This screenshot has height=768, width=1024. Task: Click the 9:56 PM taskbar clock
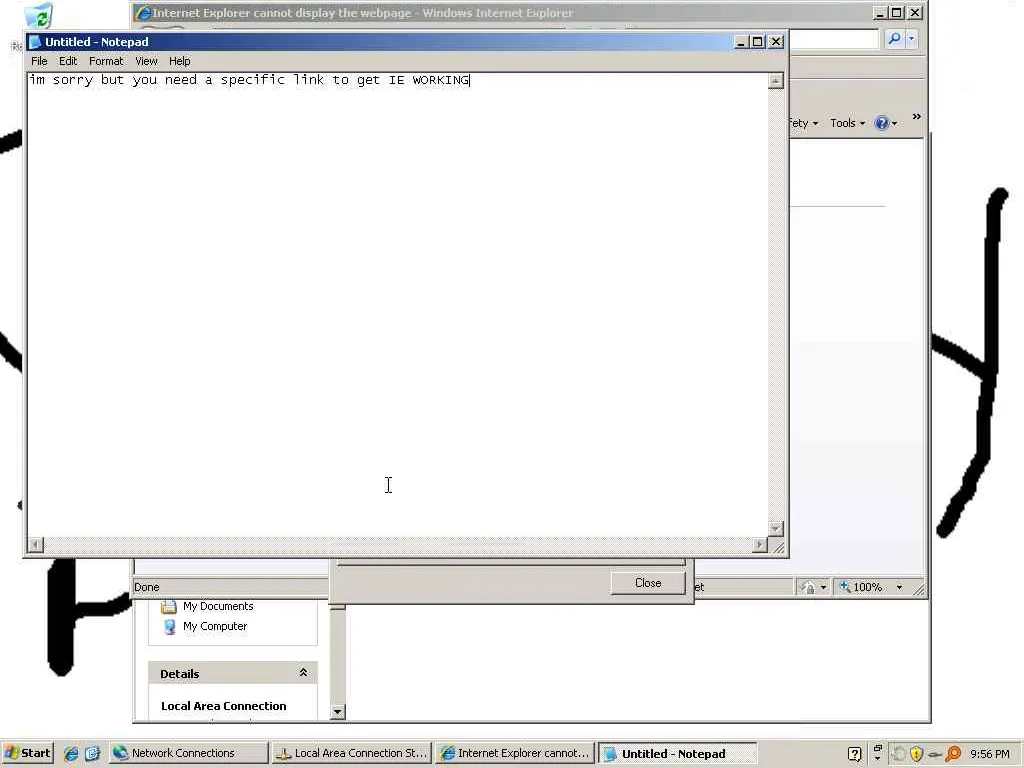989,754
